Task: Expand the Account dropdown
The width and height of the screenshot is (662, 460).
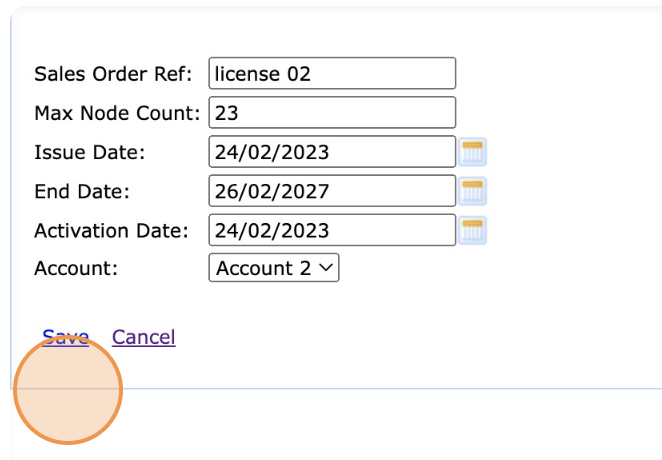Action: 274,268
